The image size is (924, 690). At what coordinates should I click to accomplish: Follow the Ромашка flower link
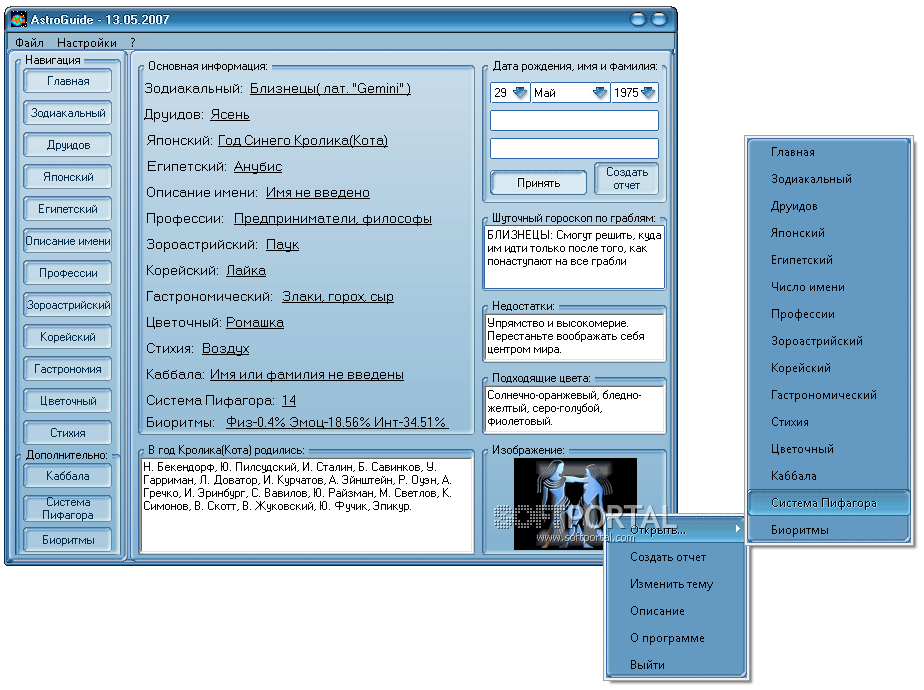coord(255,322)
